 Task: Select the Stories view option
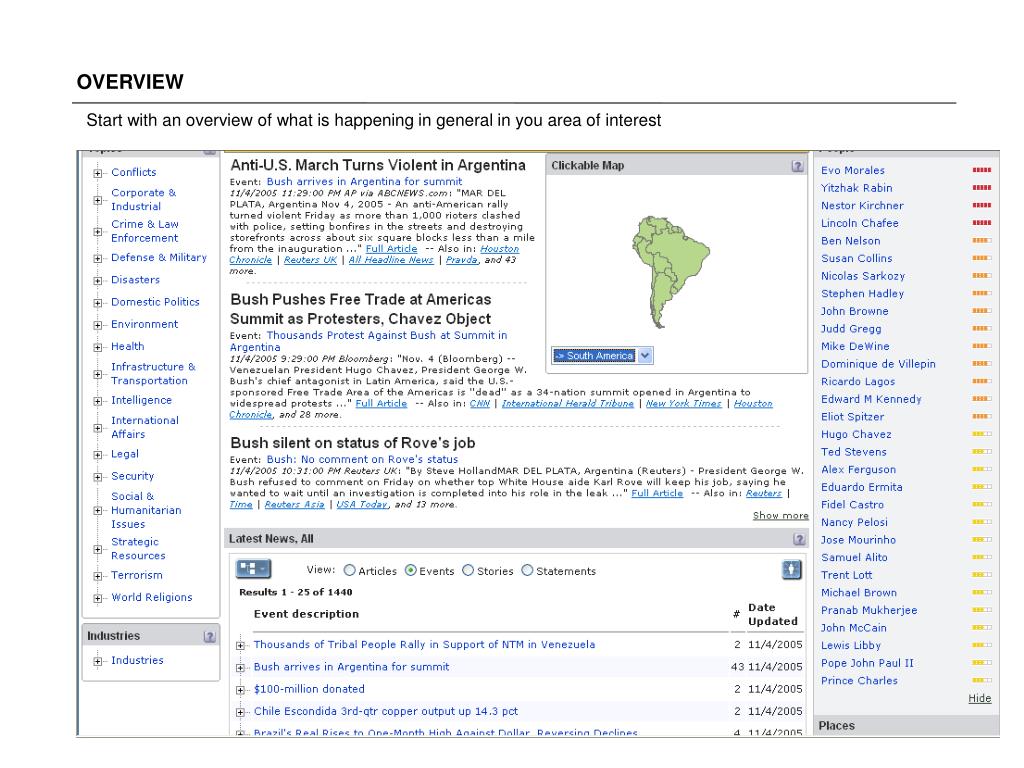[x=468, y=571]
